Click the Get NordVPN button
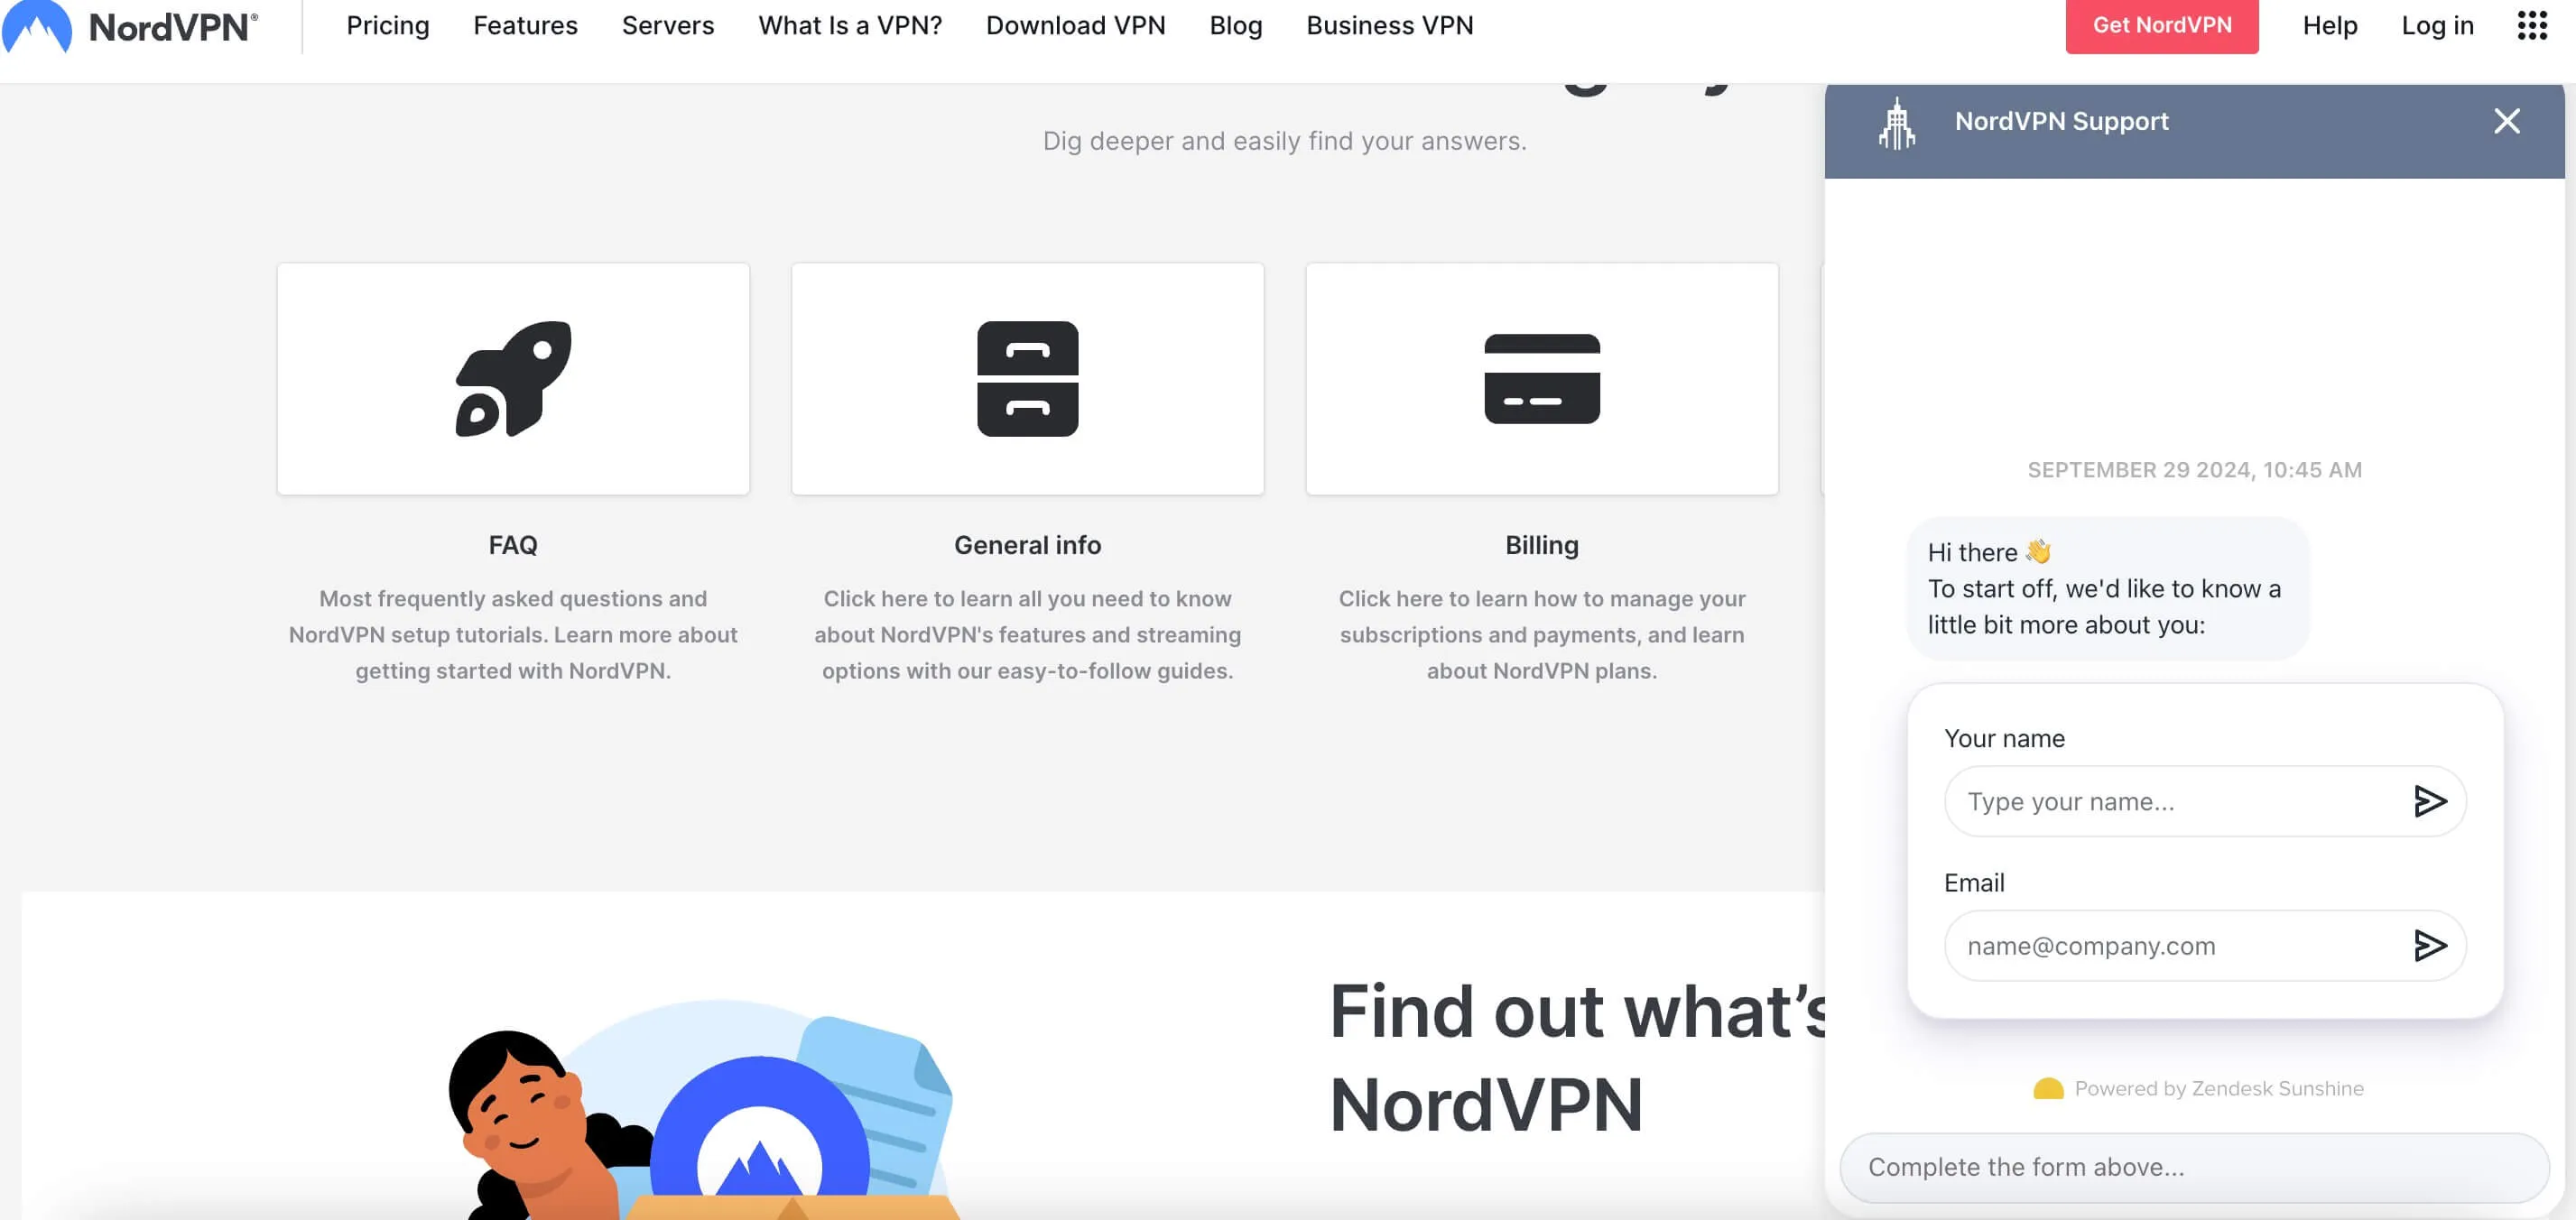This screenshot has width=2576, height=1220. click(x=2162, y=26)
